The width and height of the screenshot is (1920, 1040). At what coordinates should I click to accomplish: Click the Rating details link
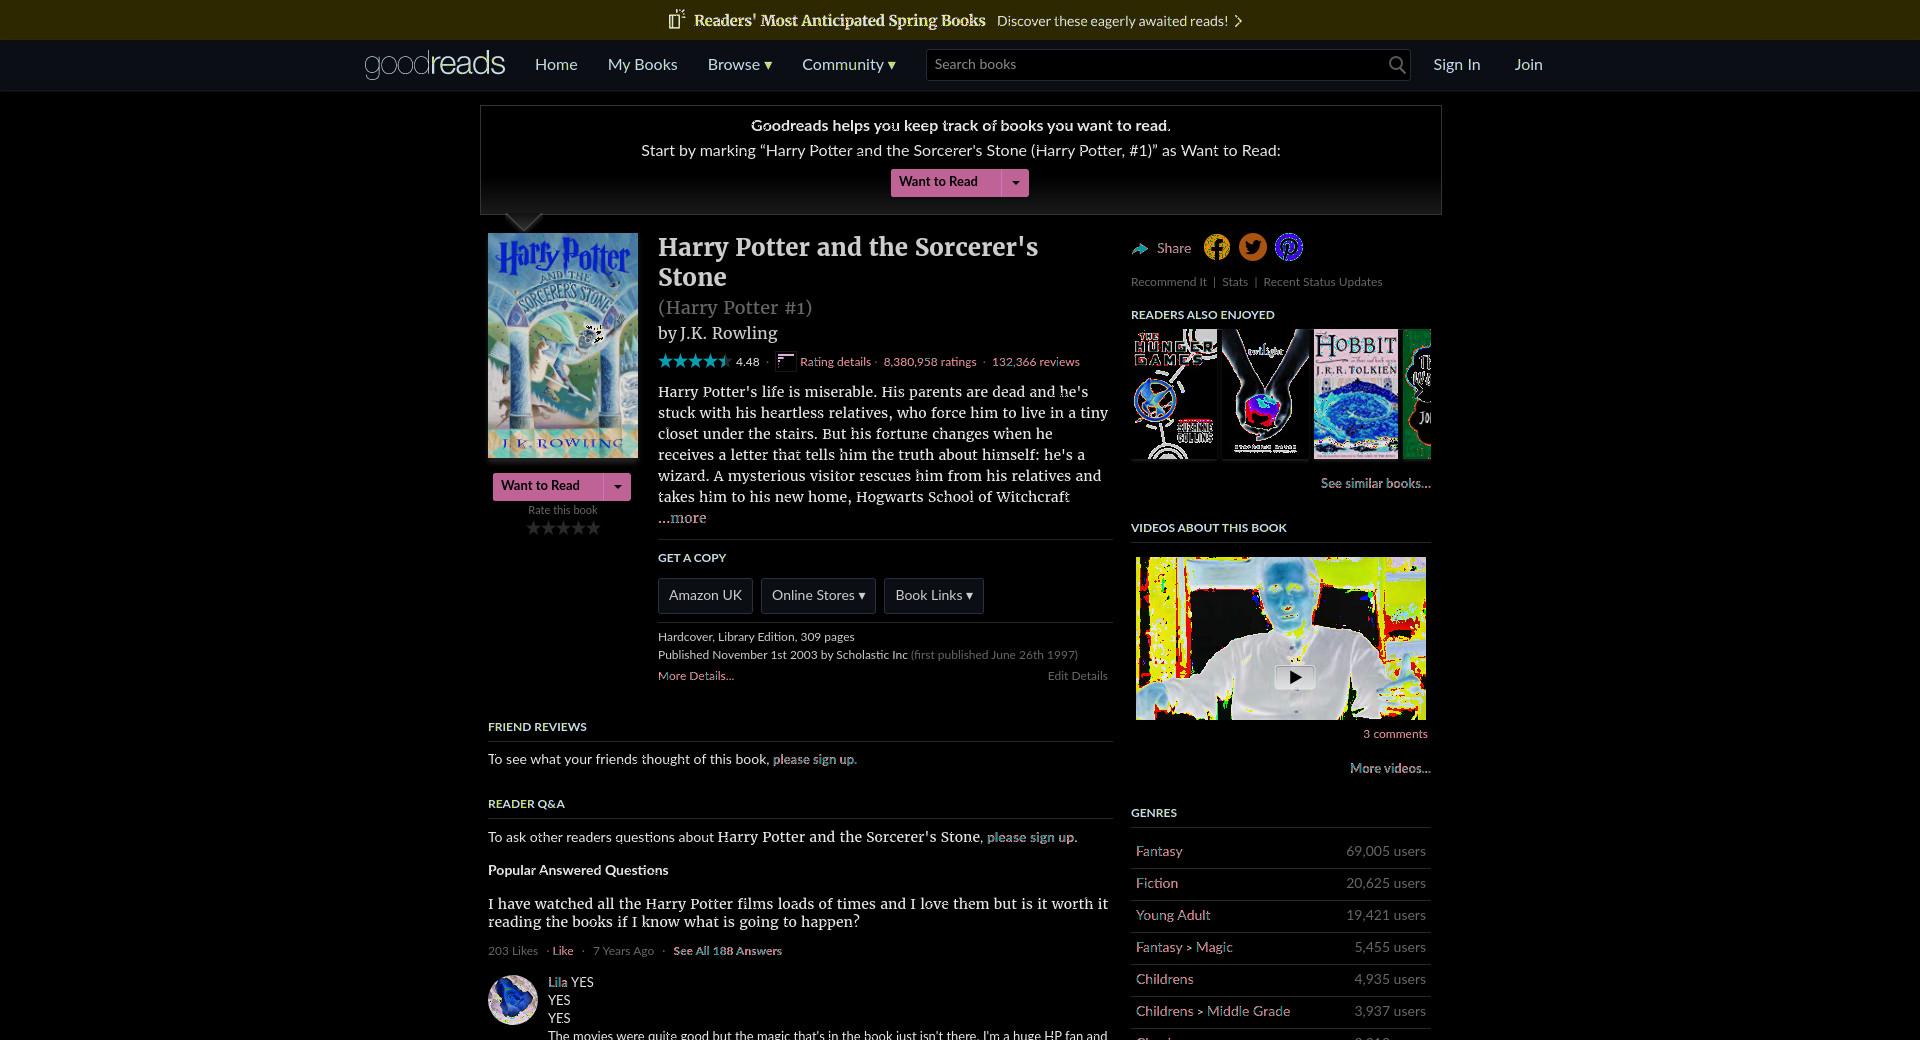pyautogui.click(x=835, y=362)
